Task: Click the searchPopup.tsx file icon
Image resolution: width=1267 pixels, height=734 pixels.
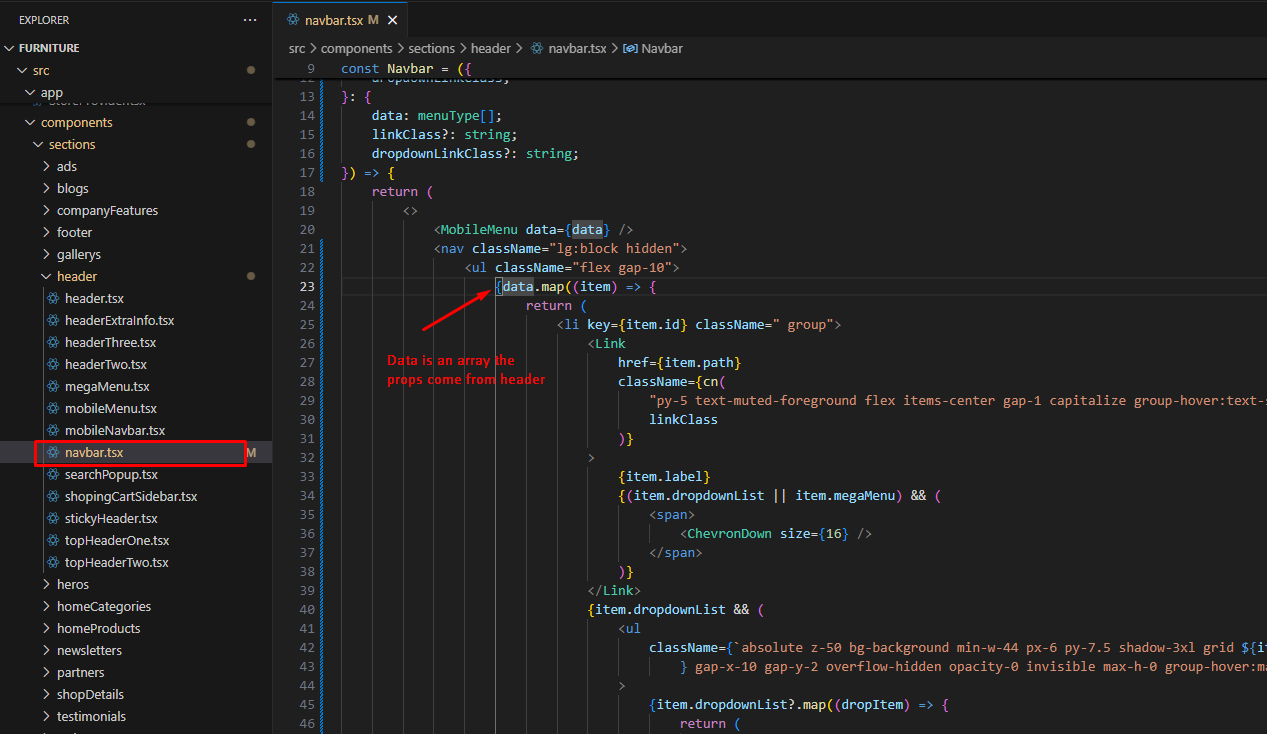Action: (54, 475)
